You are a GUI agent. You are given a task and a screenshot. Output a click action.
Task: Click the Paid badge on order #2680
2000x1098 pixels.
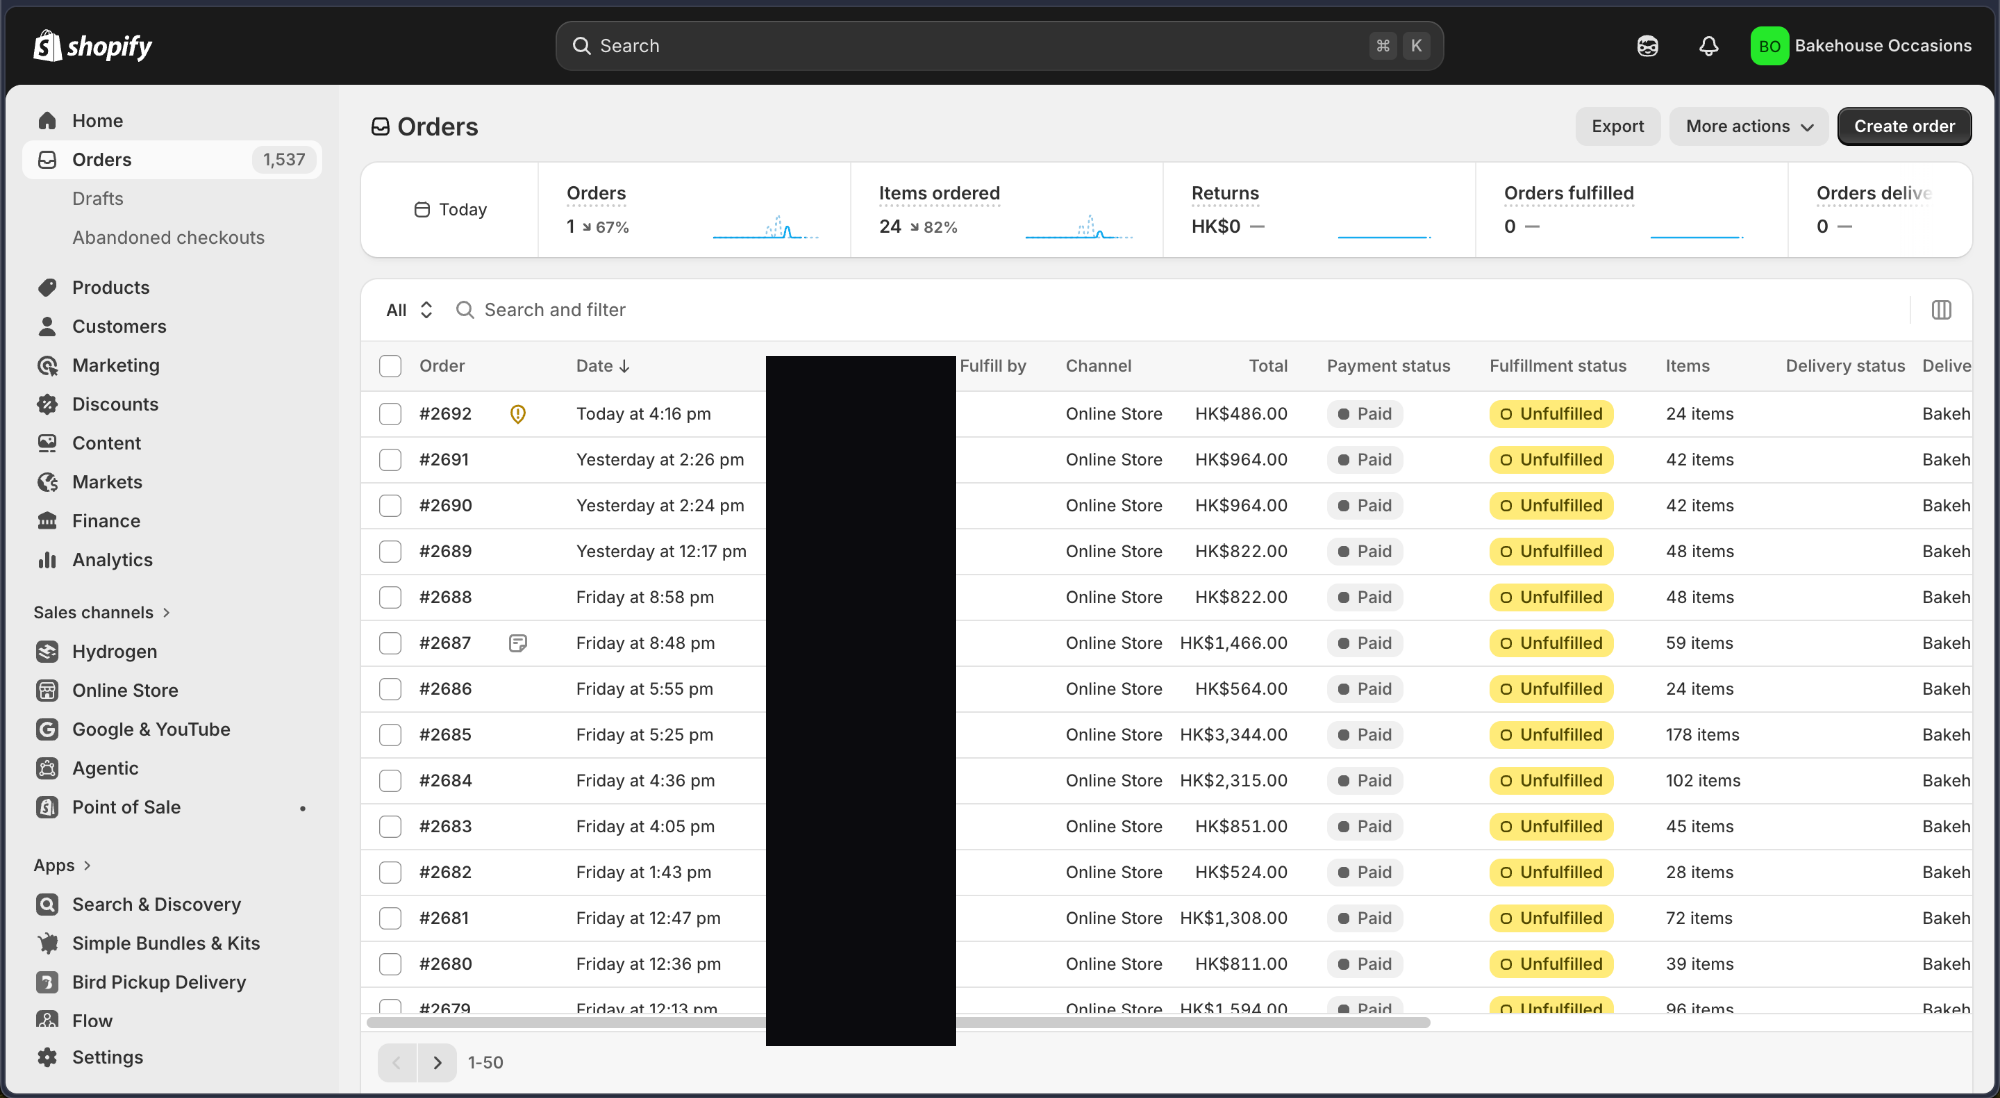[1365, 964]
